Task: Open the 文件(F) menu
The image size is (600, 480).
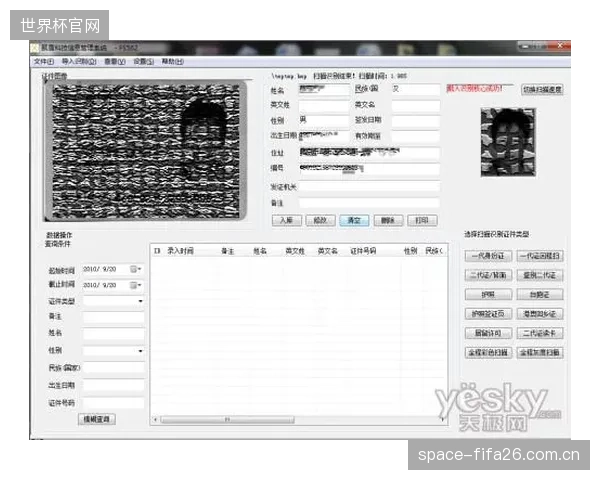Action: [44, 62]
